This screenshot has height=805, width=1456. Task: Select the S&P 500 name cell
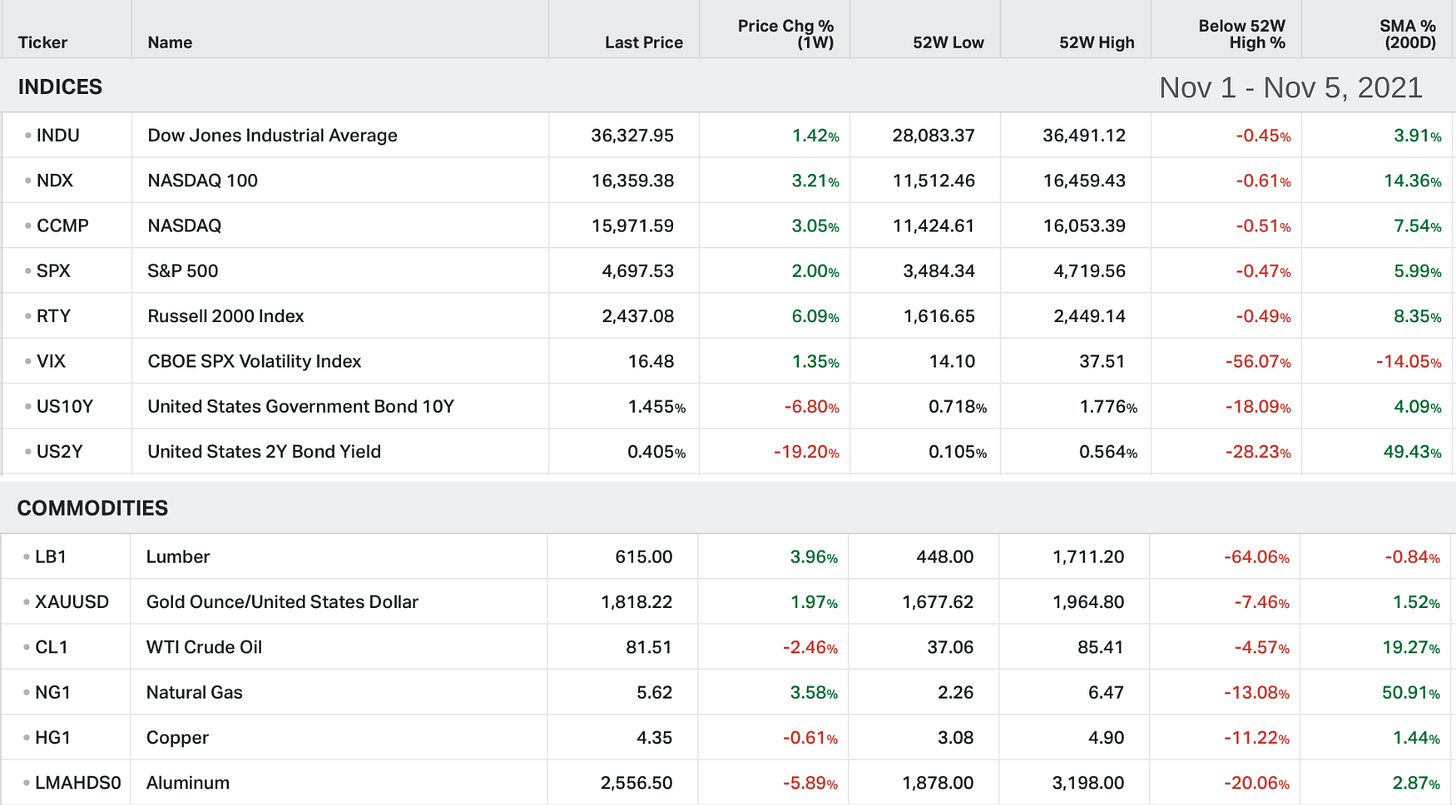pos(182,270)
